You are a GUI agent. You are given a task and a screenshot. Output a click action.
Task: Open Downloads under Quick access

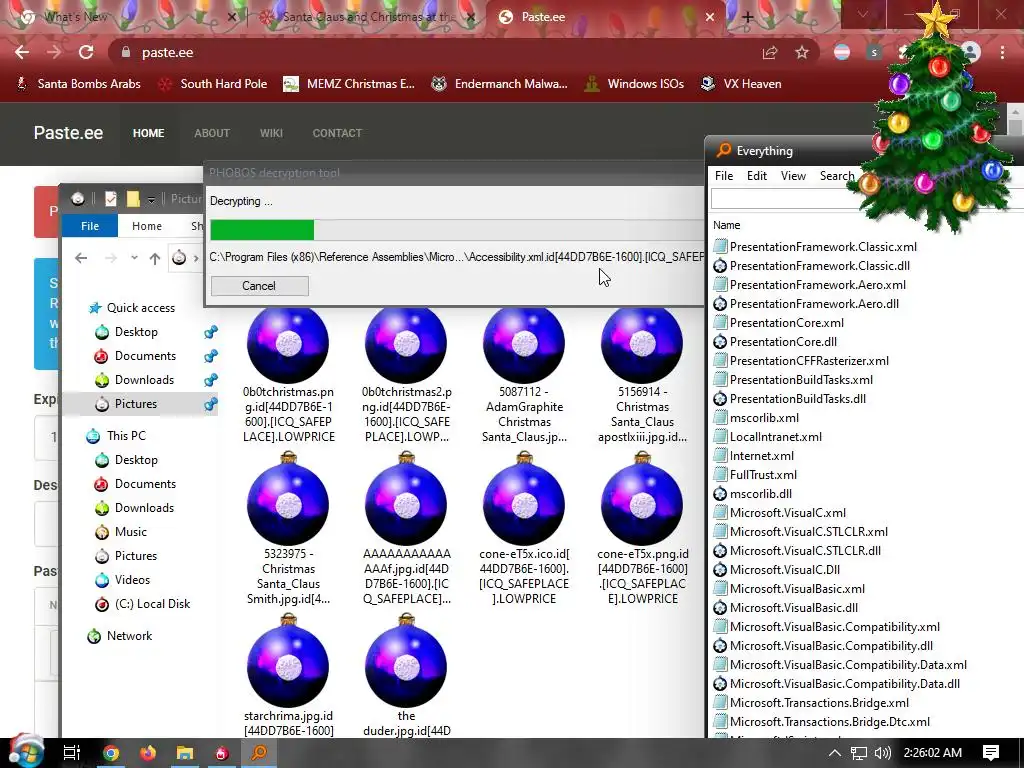click(144, 380)
